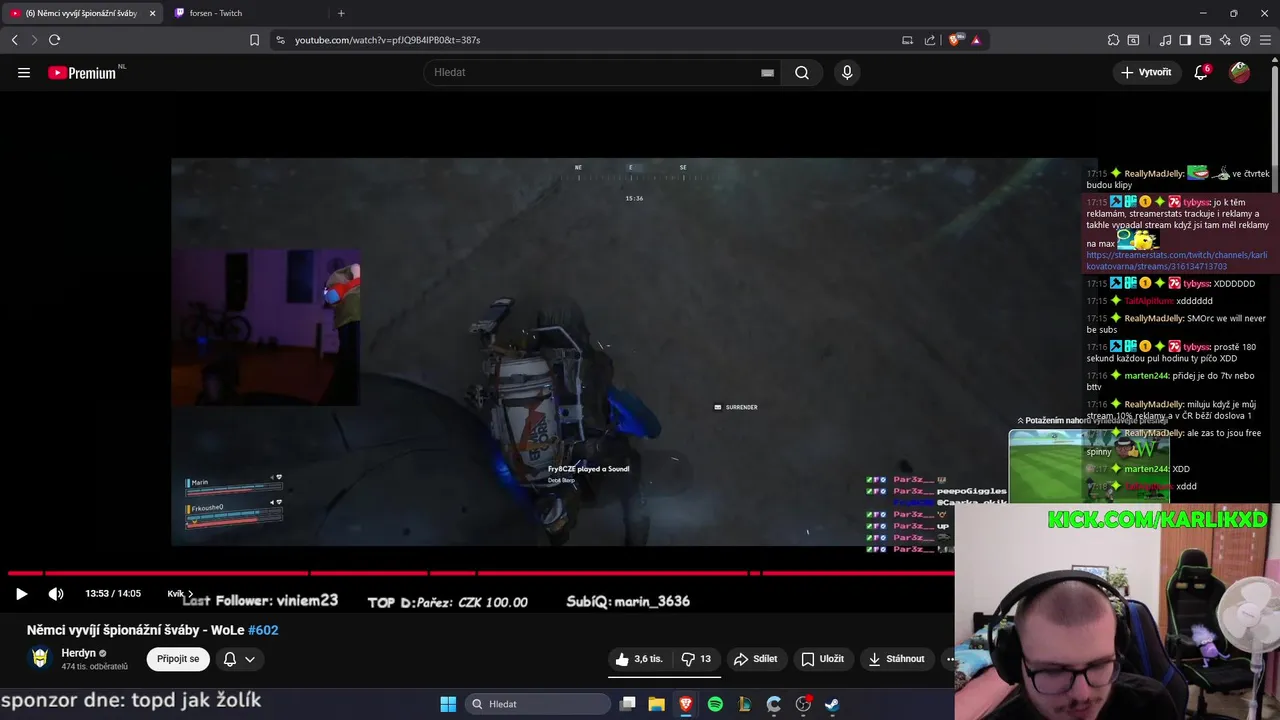The image size is (1280, 720).
Task: Like the video (3,6 tis.)
Action: point(639,659)
